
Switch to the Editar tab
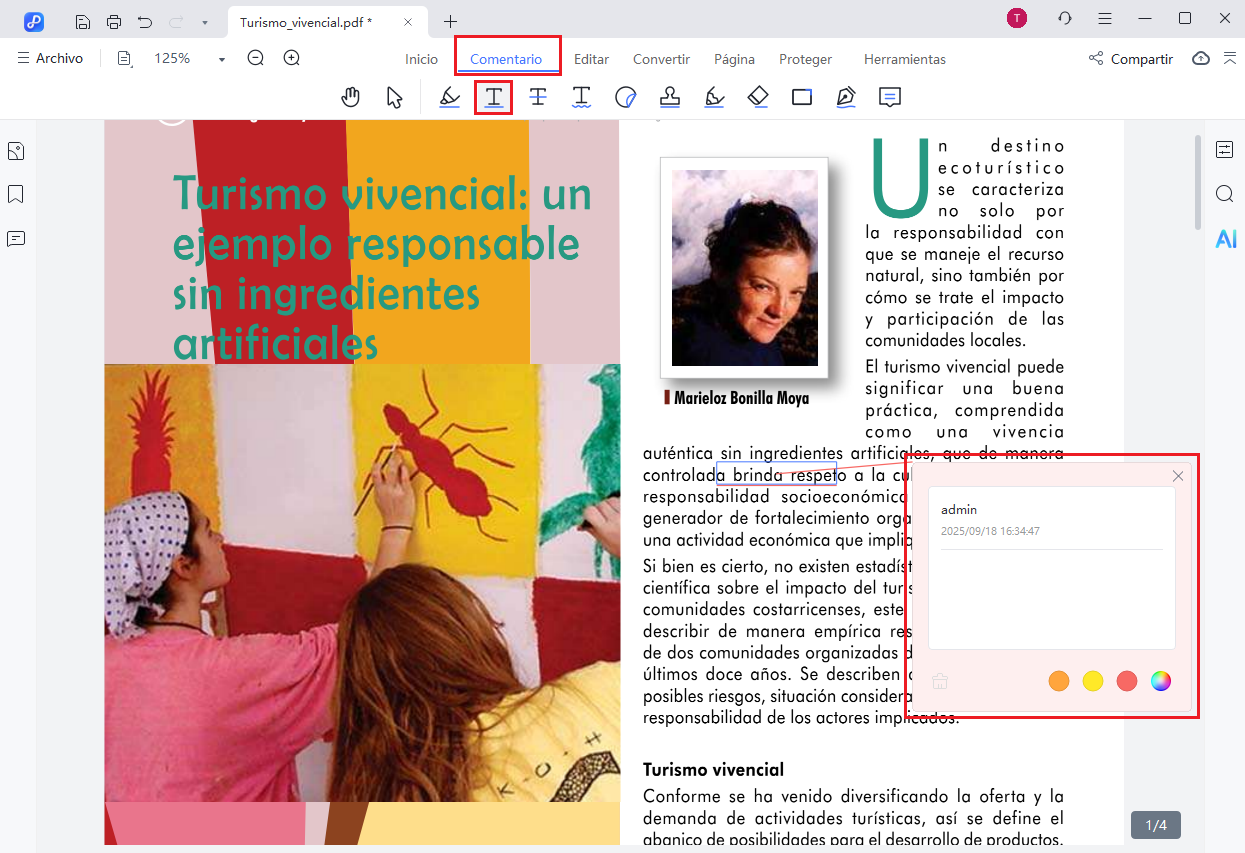click(591, 59)
